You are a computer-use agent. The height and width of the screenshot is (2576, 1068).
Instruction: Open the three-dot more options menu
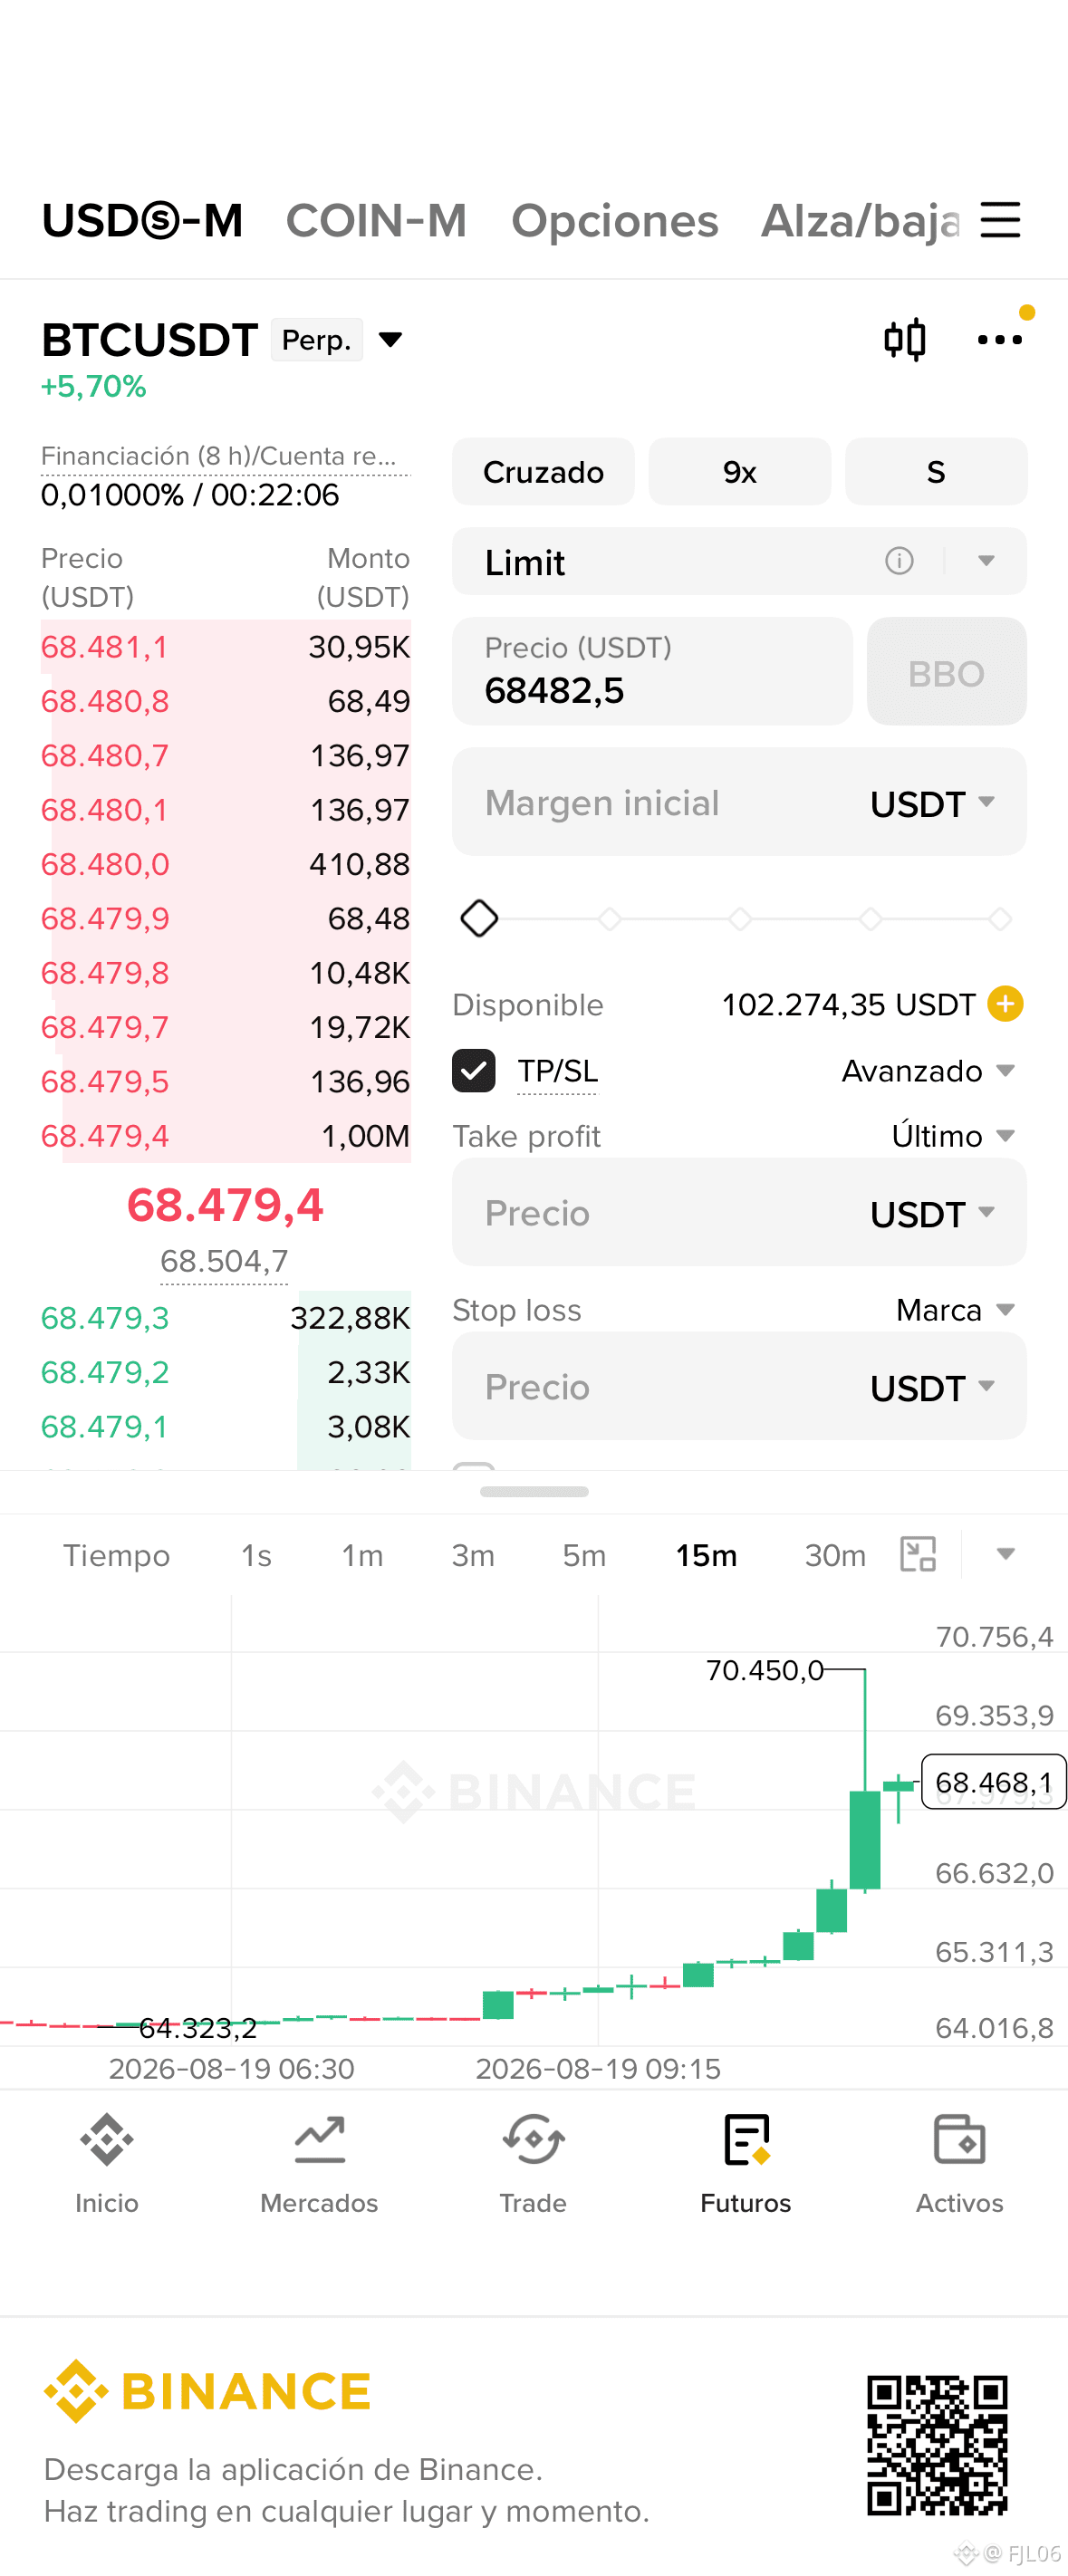pyautogui.click(x=1000, y=340)
